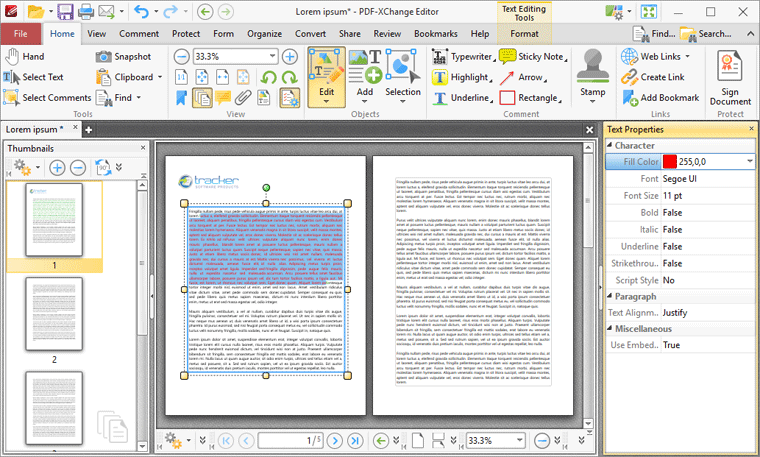This screenshot has height=457, width=760.
Task: Rotate view counterclockwise green arrow
Action: coord(269,77)
